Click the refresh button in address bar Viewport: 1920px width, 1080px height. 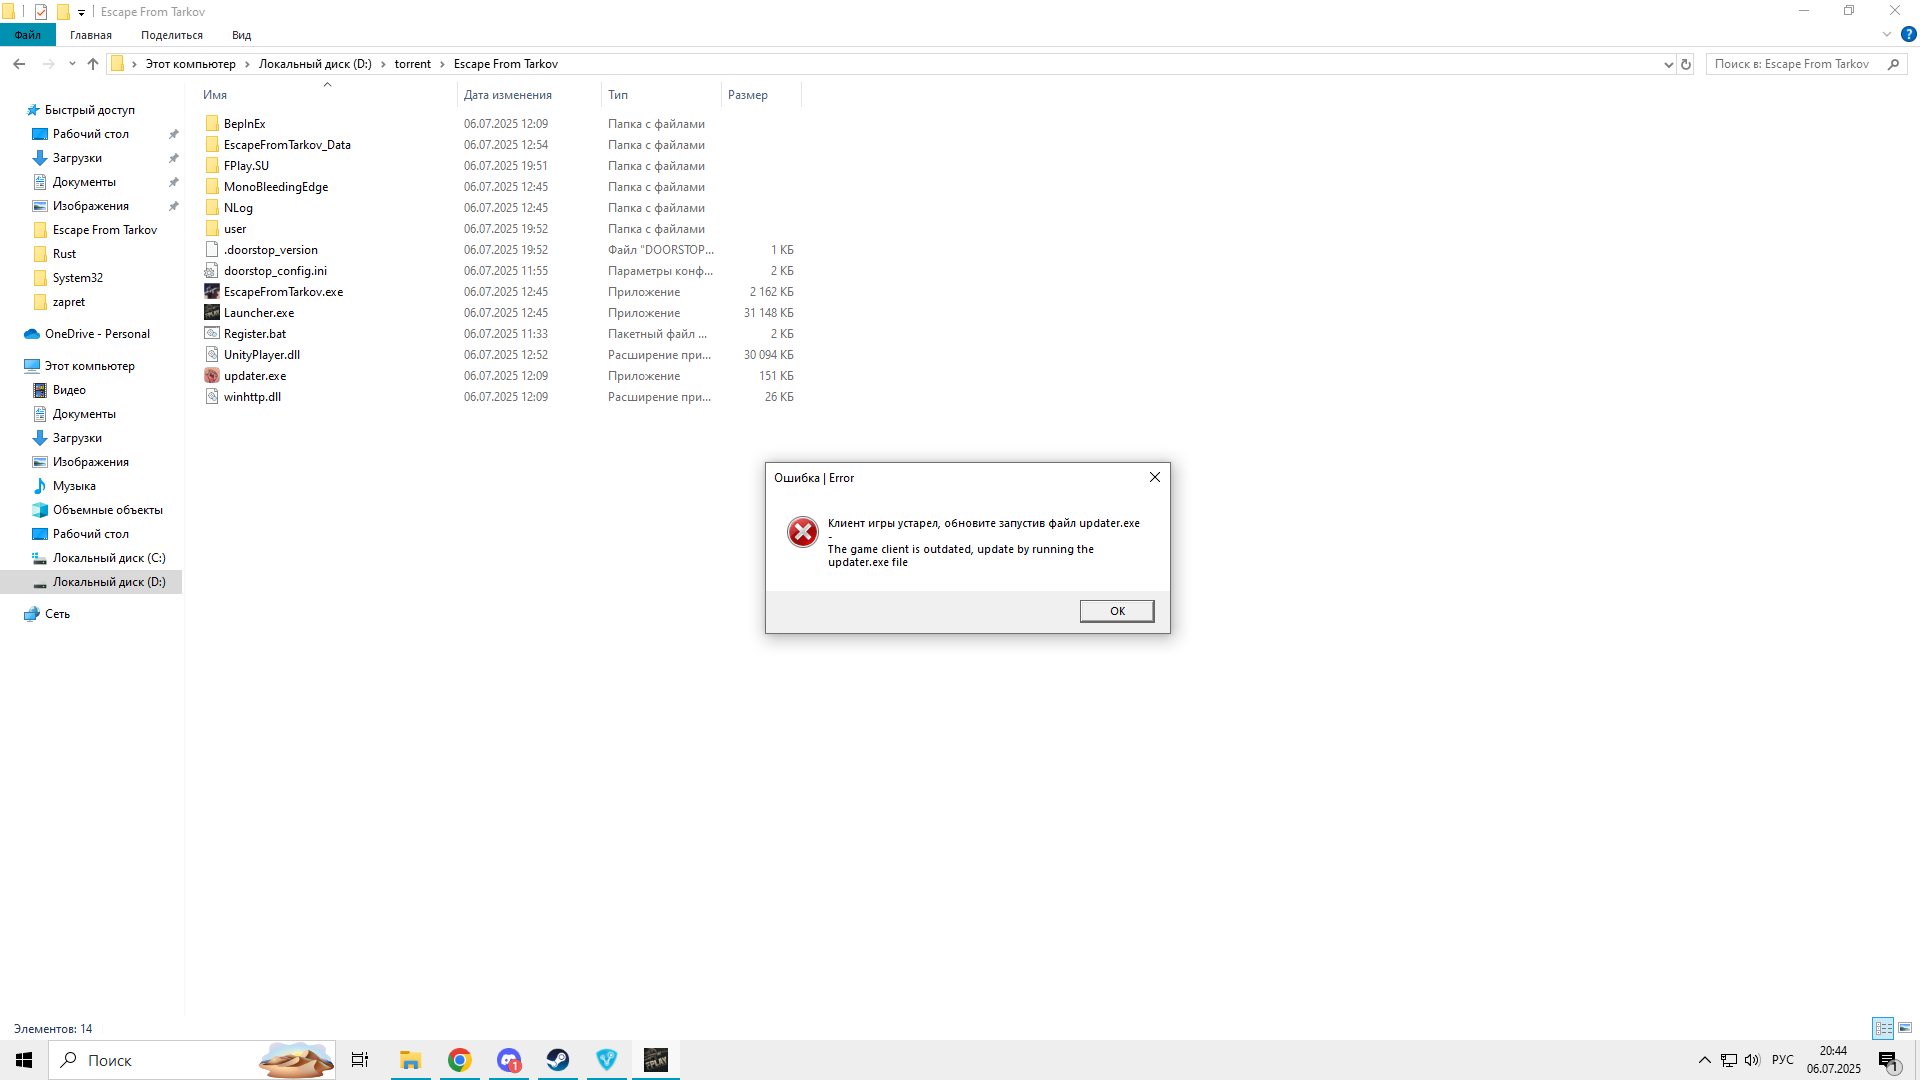1686,64
